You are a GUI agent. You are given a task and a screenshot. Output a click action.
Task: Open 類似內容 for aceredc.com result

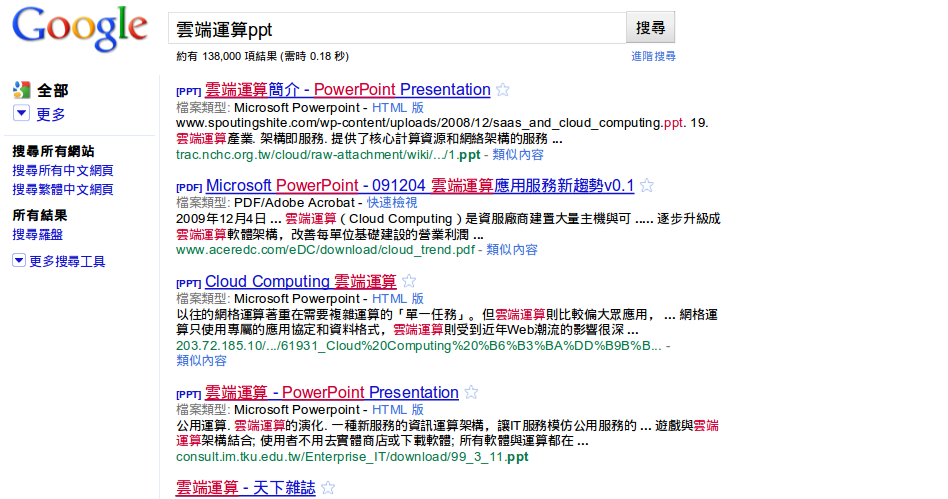(x=511, y=250)
